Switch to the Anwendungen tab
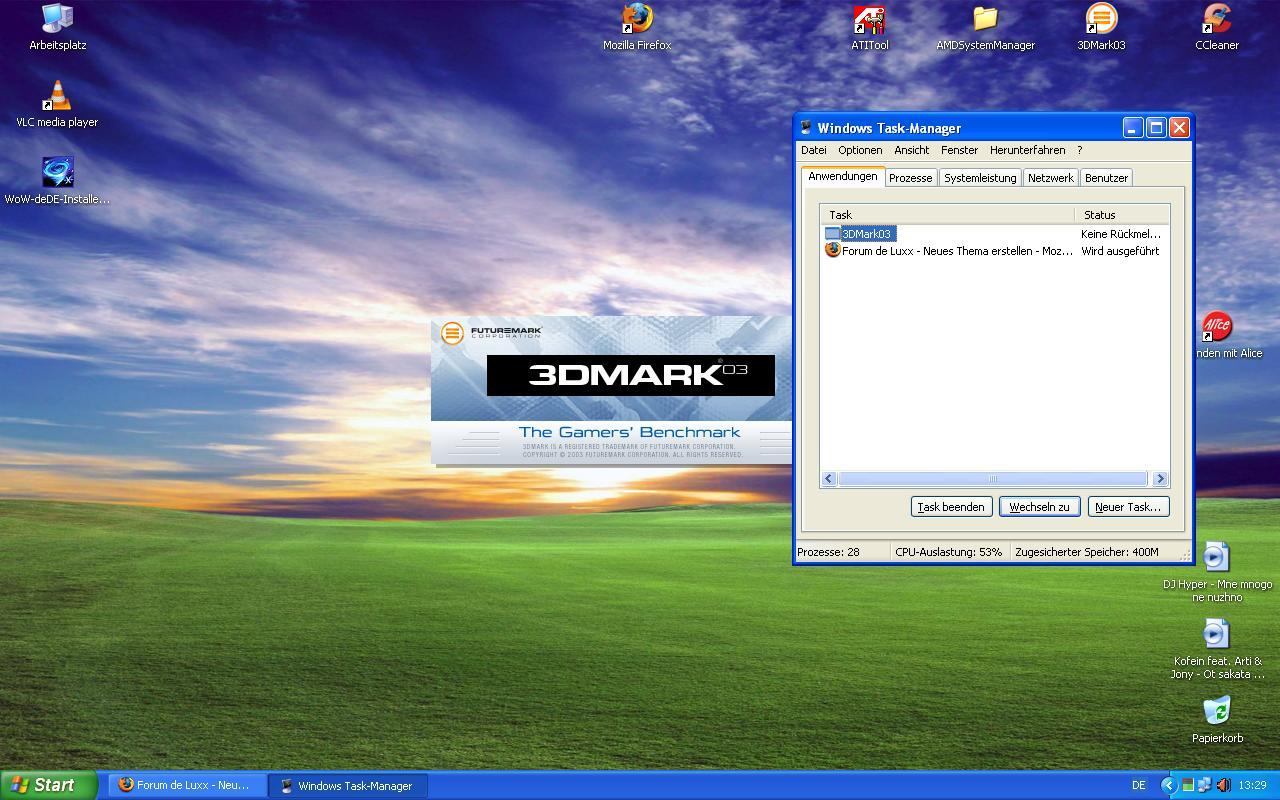The width and height of the screenshot is (1280, 800). (x=842, y=176)
